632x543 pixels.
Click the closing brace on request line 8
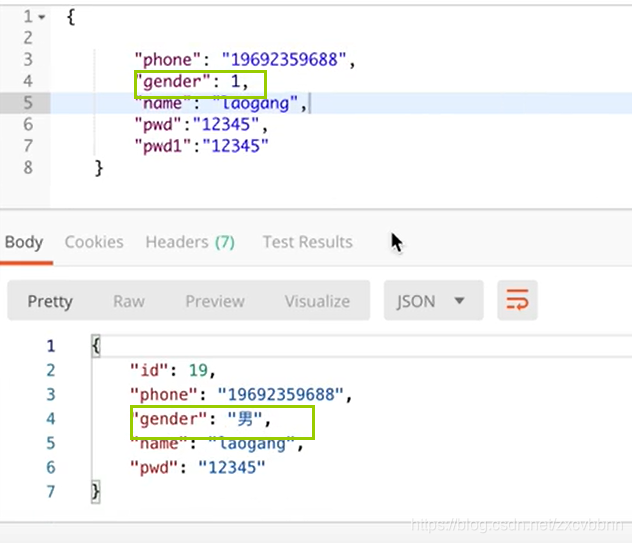click(x=99, y=168)
